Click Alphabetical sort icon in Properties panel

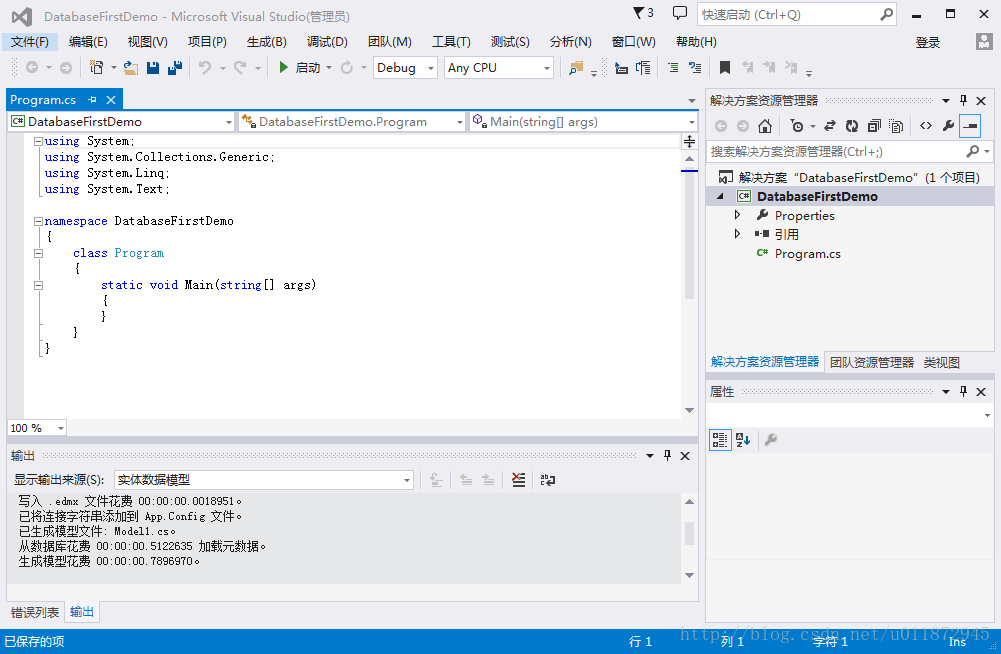click(x=742, y=439)
